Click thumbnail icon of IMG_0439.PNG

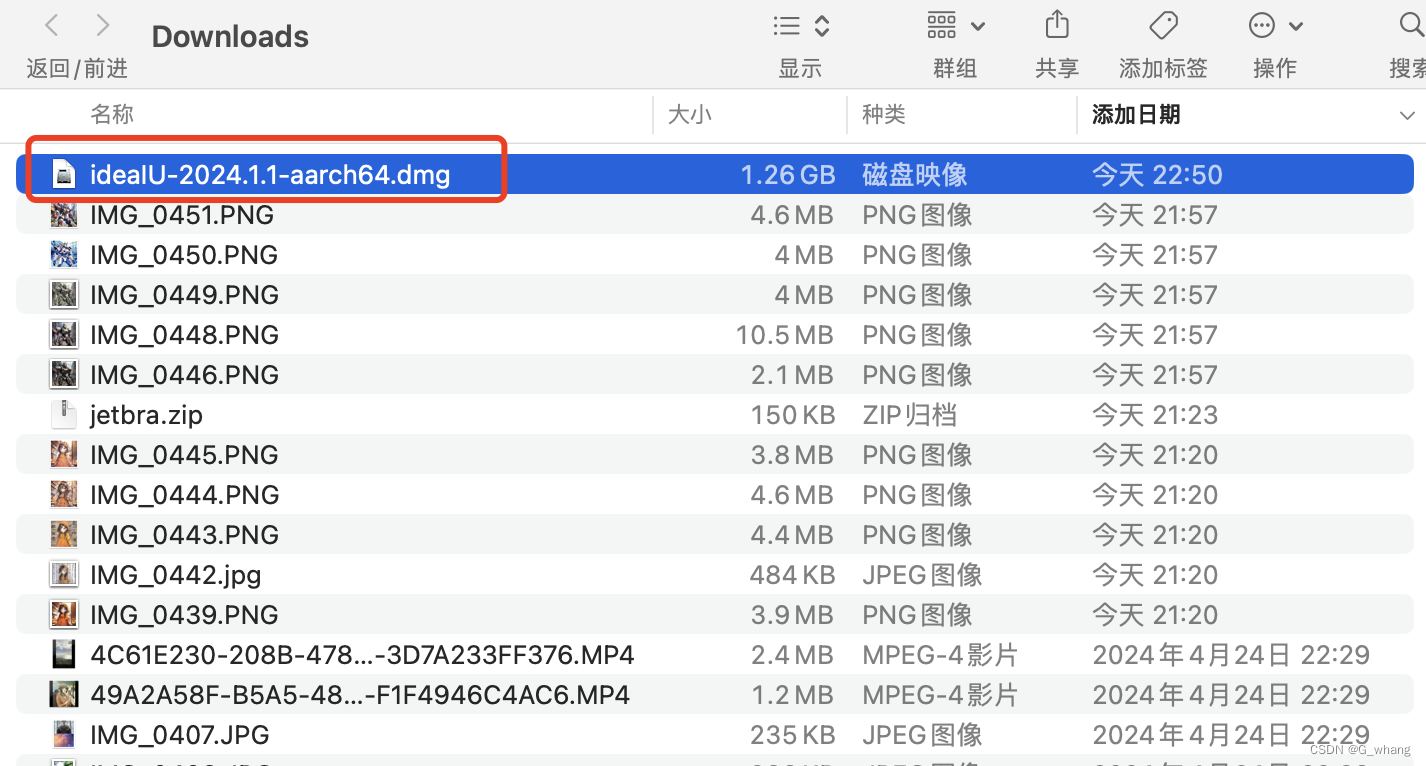coord(63,615)
